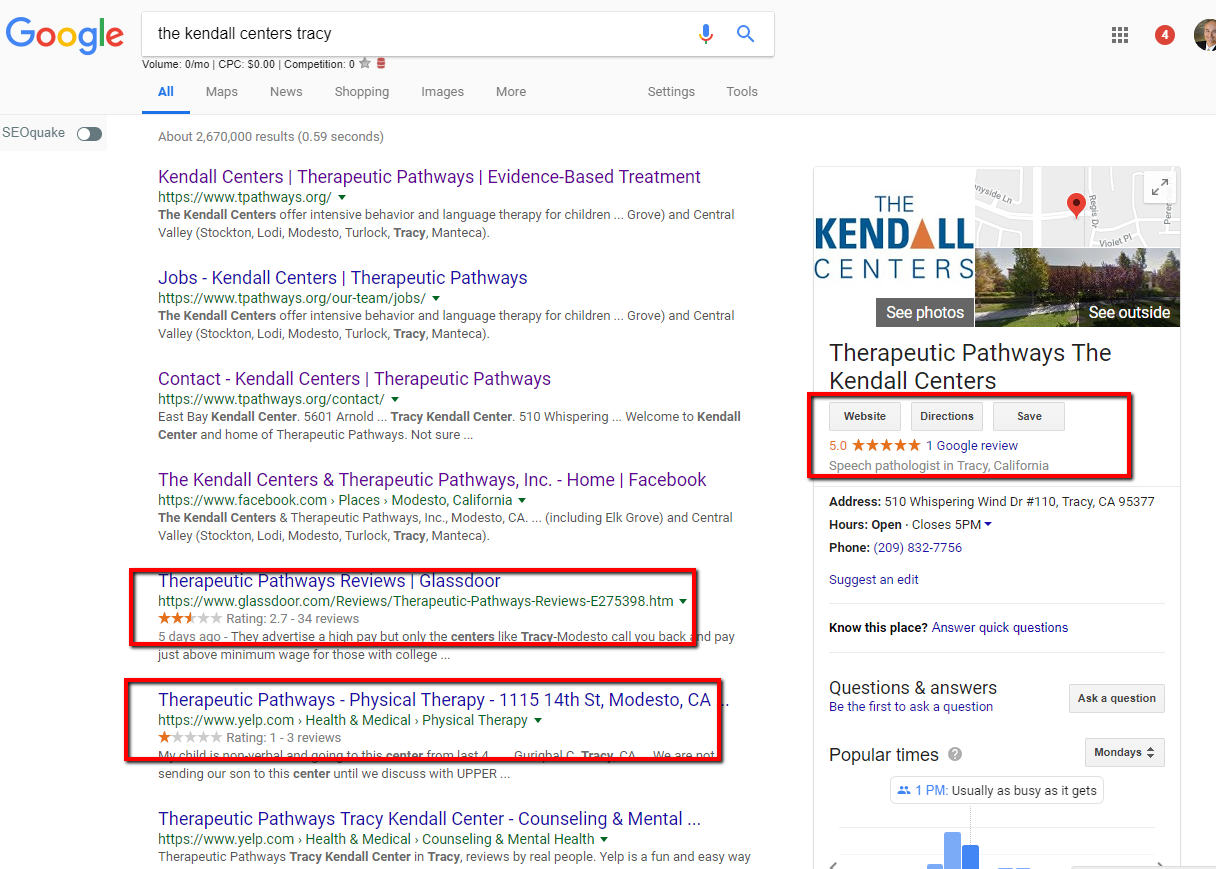Expand the map in knowledge panel
This screenshot has width=1216, height=869.
(x=1160, y=187)
